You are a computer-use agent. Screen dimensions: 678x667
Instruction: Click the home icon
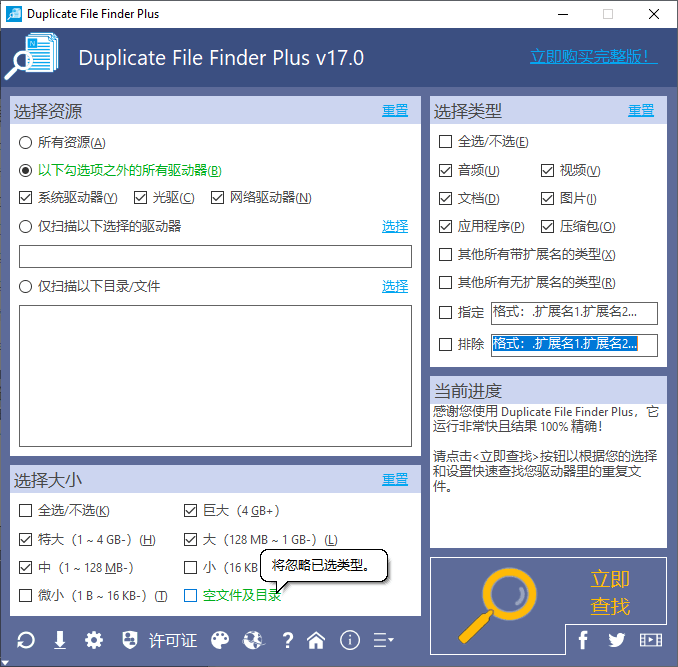316,640
